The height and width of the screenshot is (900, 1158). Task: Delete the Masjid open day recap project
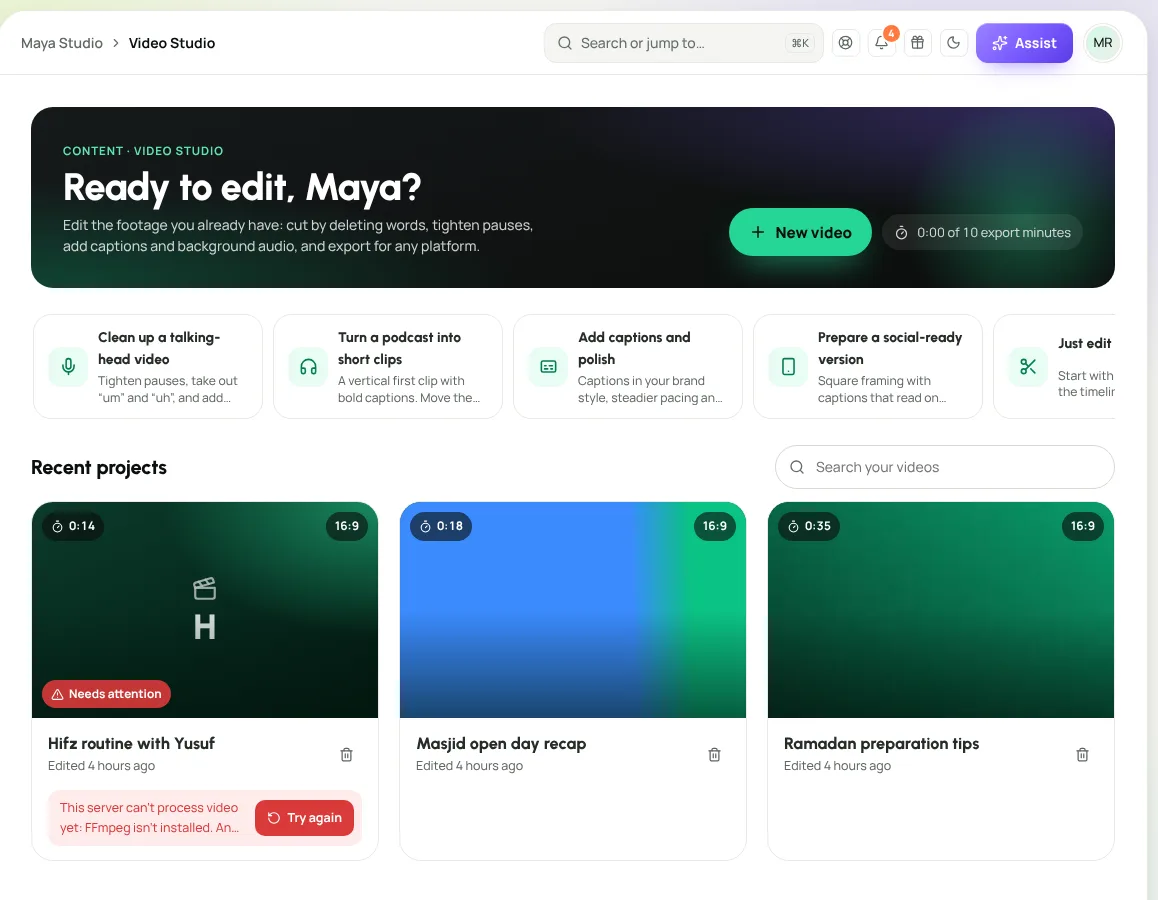point(714,755)
